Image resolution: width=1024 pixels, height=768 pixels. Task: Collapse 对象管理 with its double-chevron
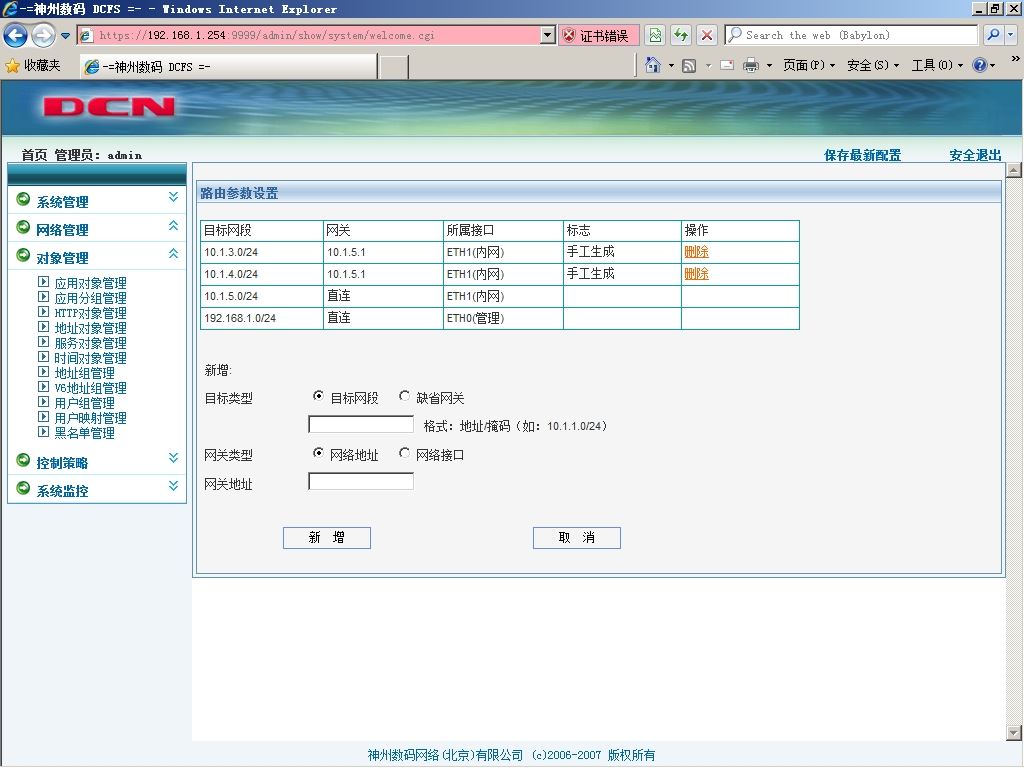coord(173,253)
